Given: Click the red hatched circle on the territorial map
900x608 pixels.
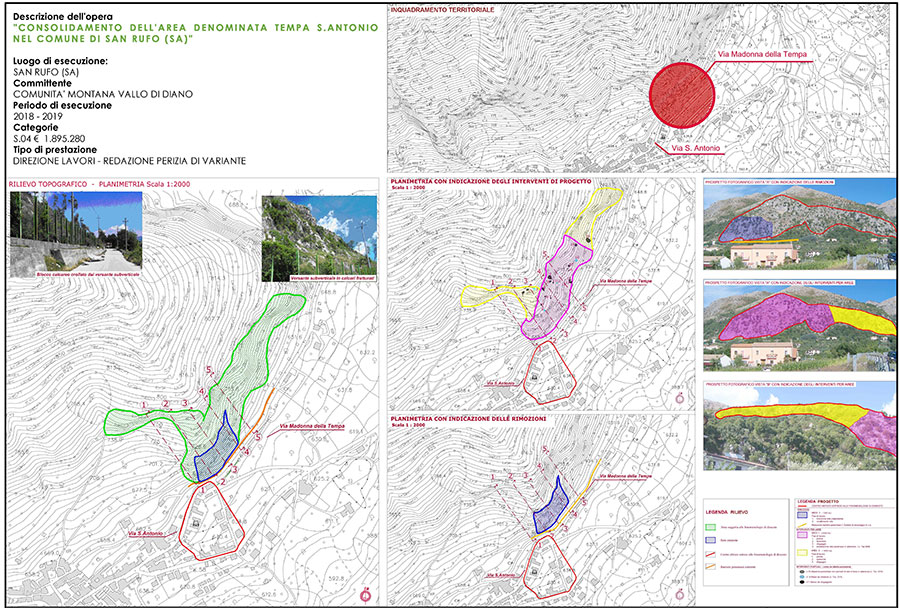Looking at the screenshot, I should [682, 95].
